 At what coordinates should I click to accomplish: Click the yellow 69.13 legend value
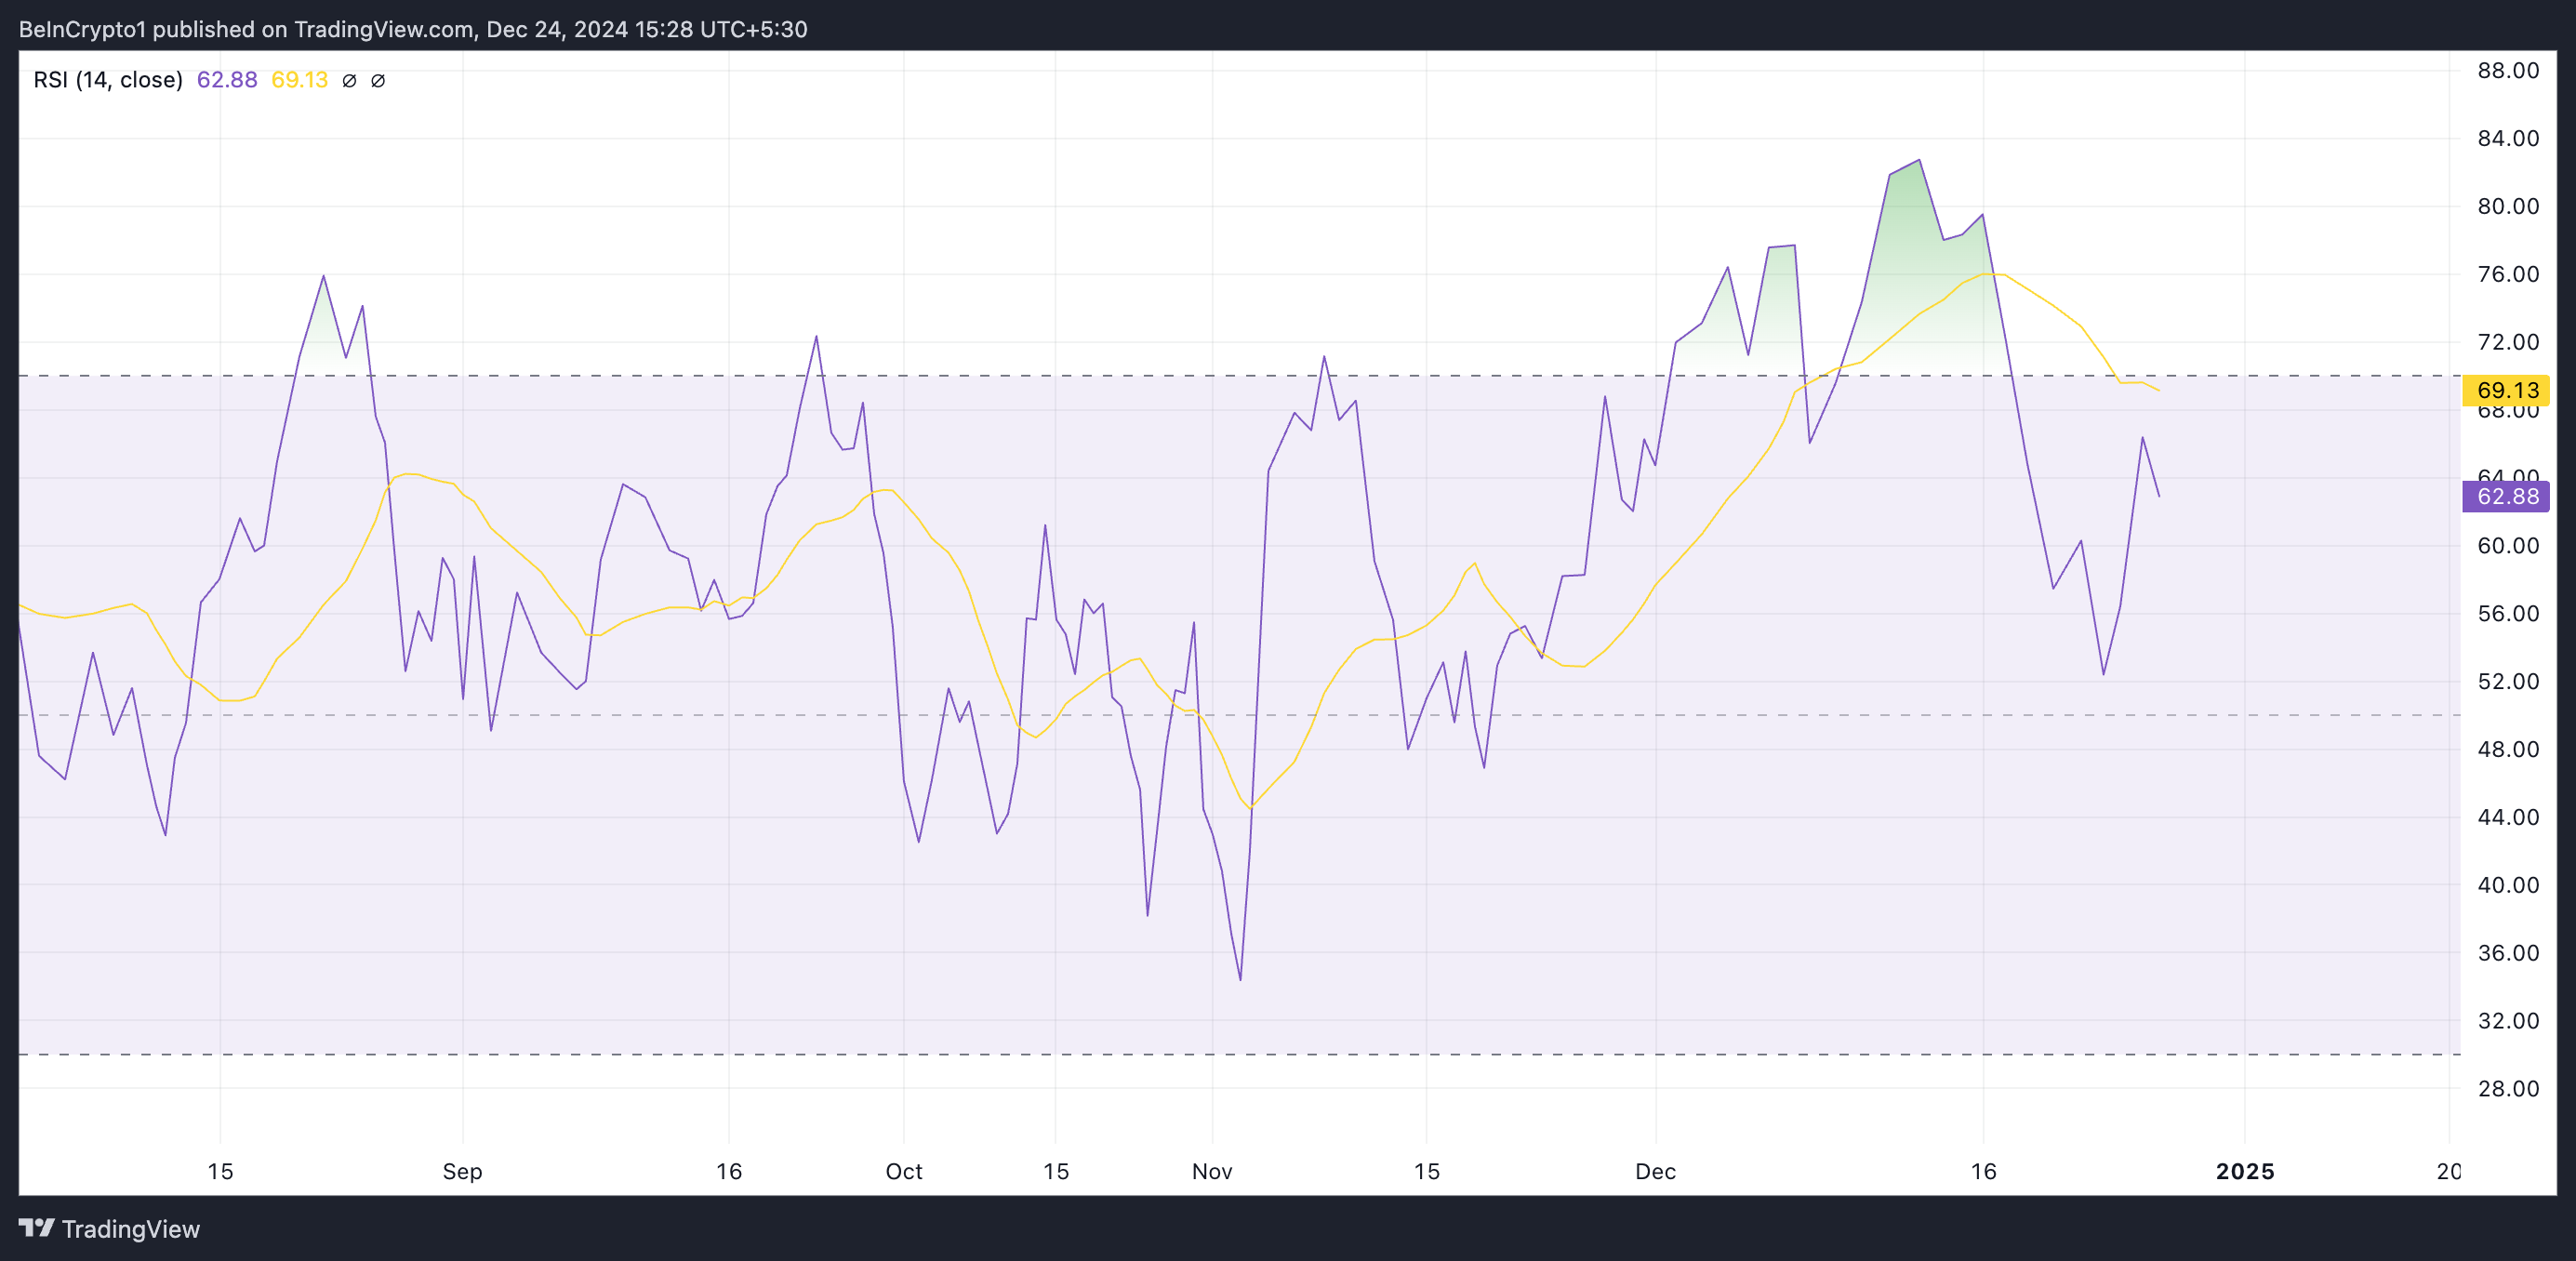(299, 80)
